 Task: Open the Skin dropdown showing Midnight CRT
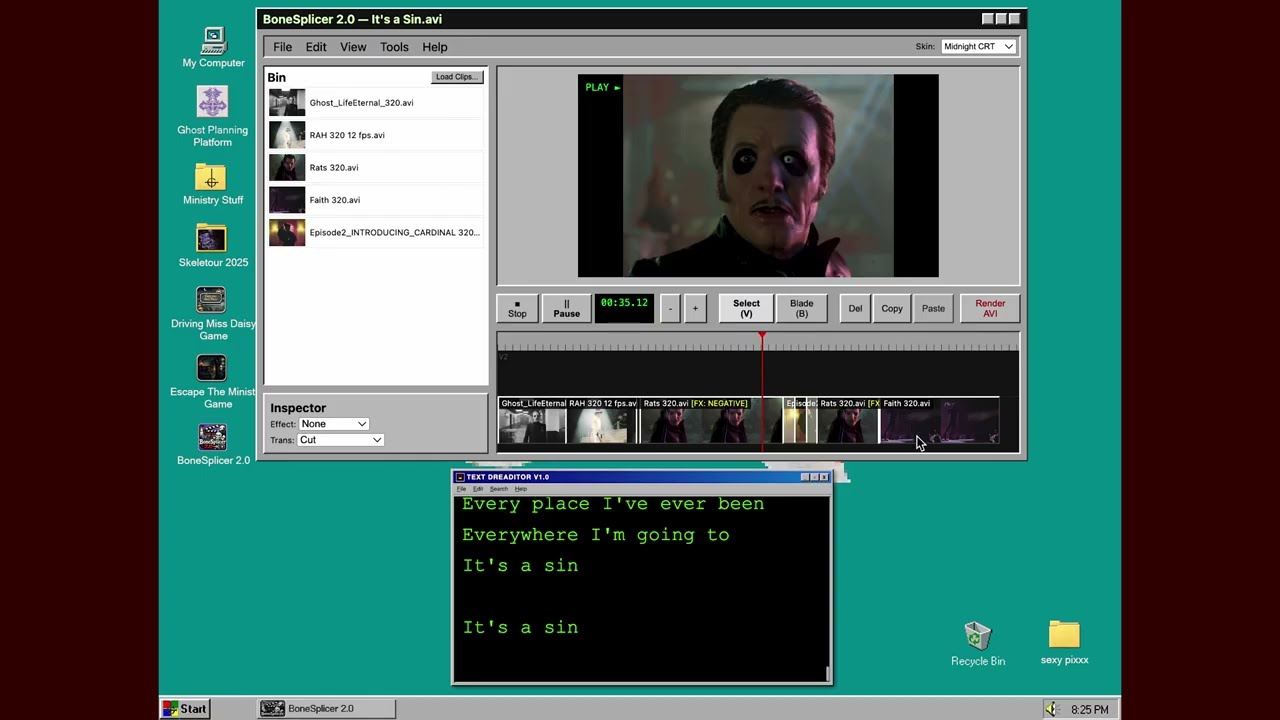(x=978, y=46)
